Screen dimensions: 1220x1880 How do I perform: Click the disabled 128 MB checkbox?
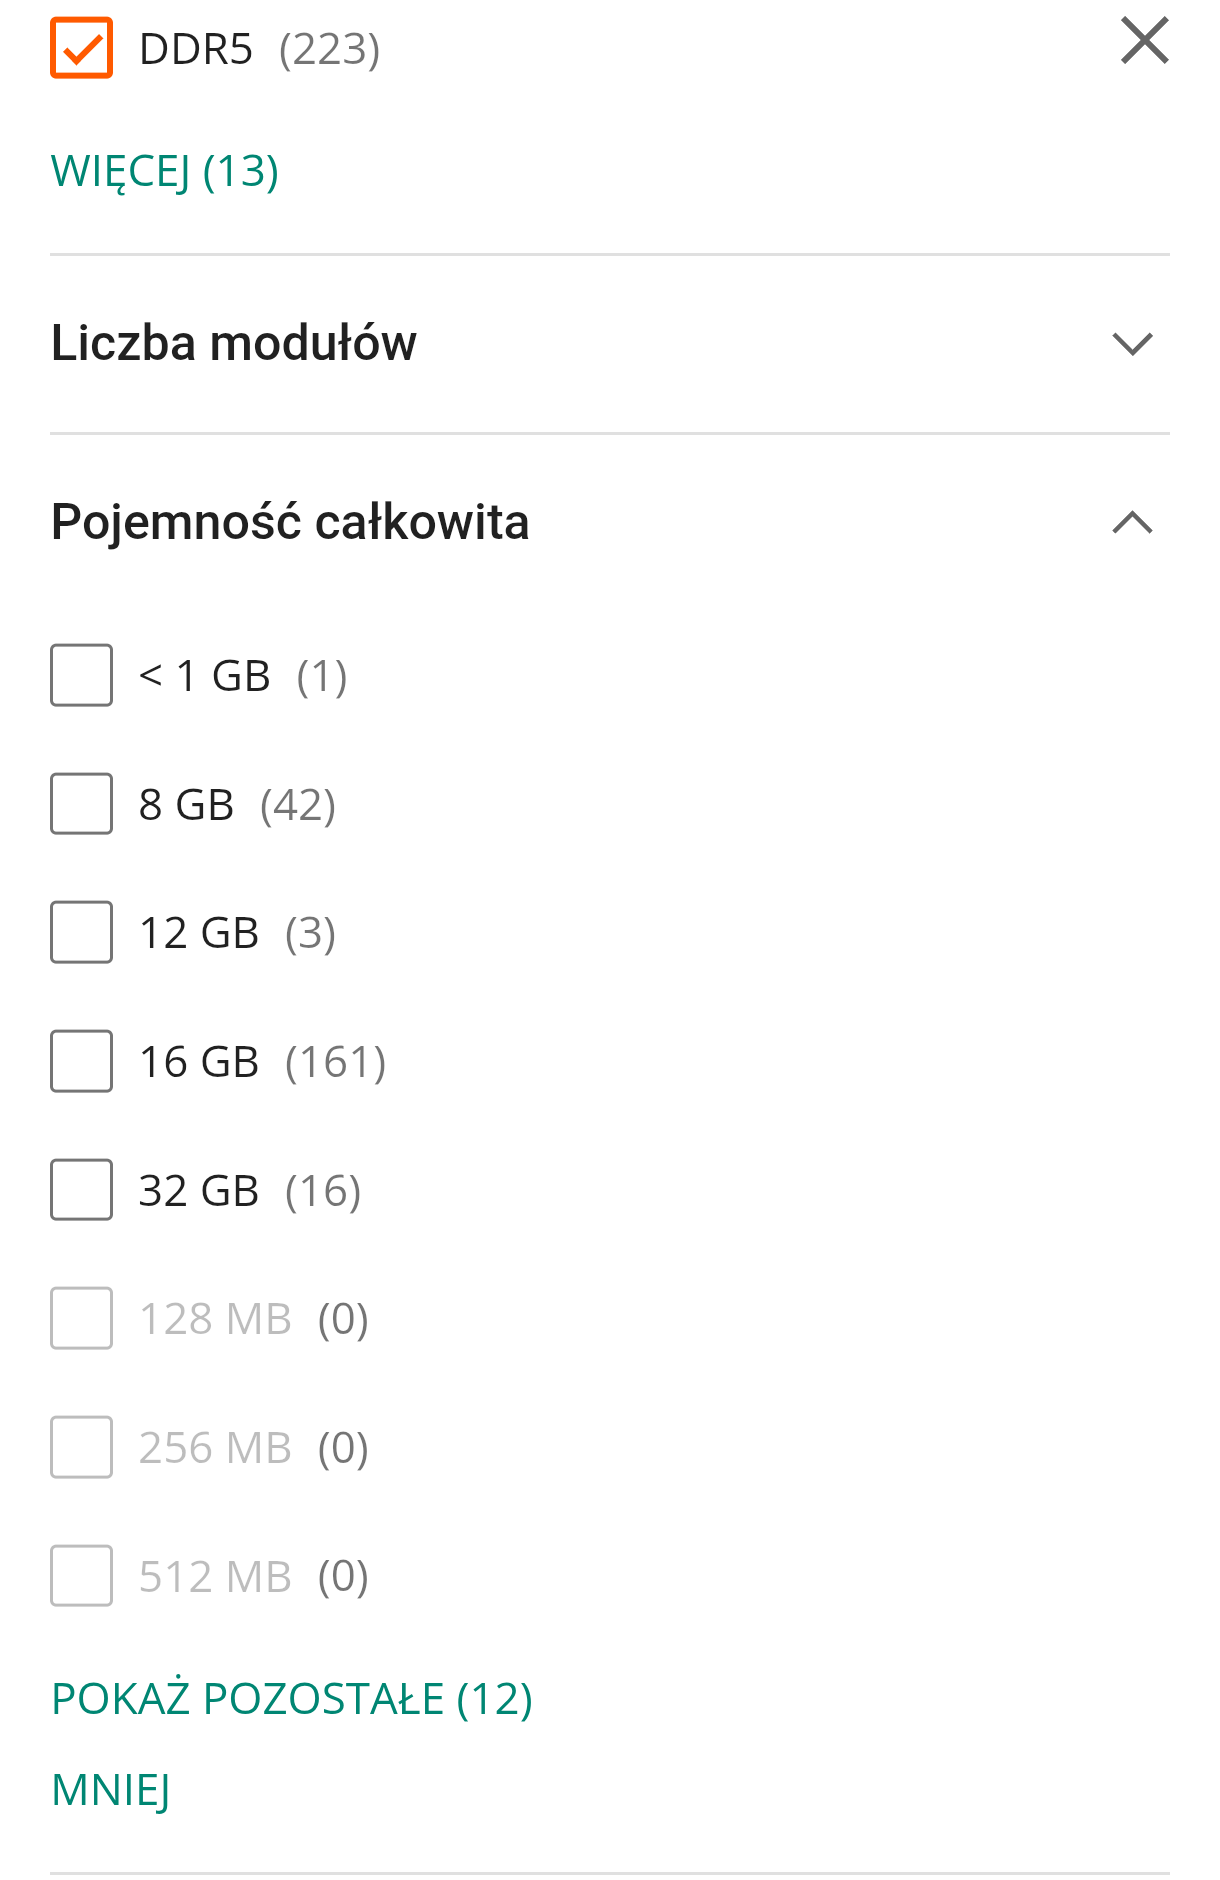[x=81, y=1318]
